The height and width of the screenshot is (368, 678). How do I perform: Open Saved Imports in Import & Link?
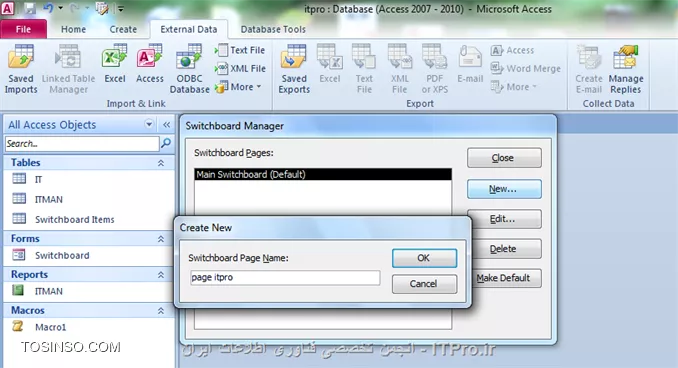[21, 69]
